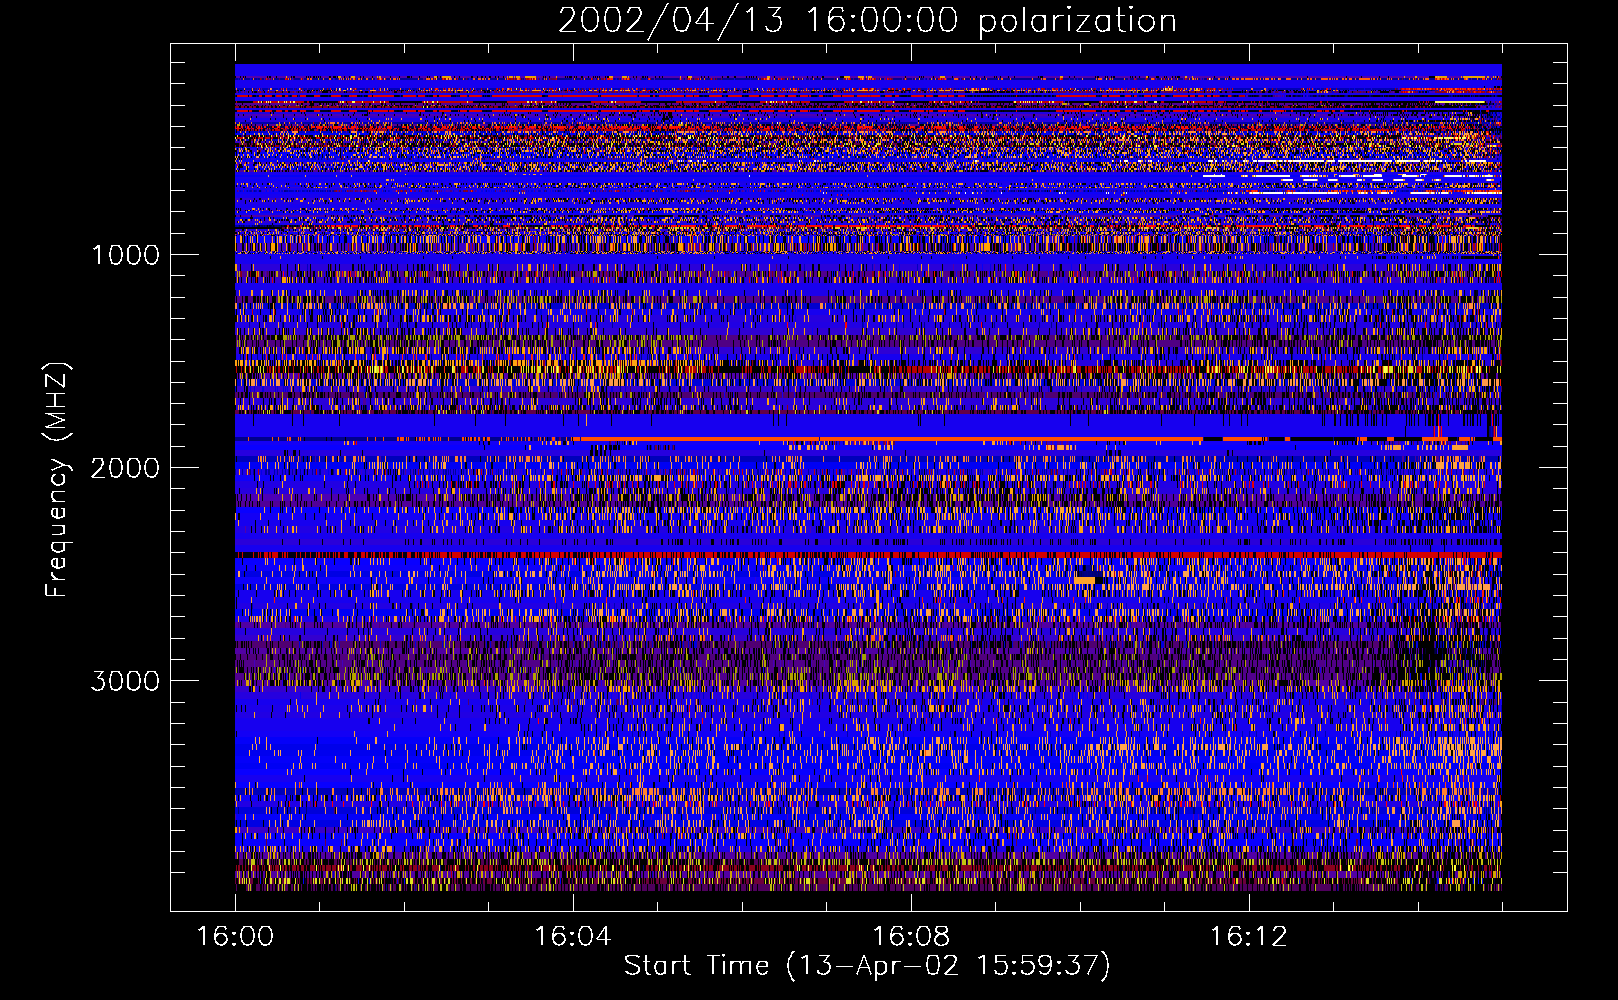This screenshot has height=1000, width=1618.
Task: Click the 'Start Time (13-Apr-02 15:59:37)' label
Action: point(867,966)
